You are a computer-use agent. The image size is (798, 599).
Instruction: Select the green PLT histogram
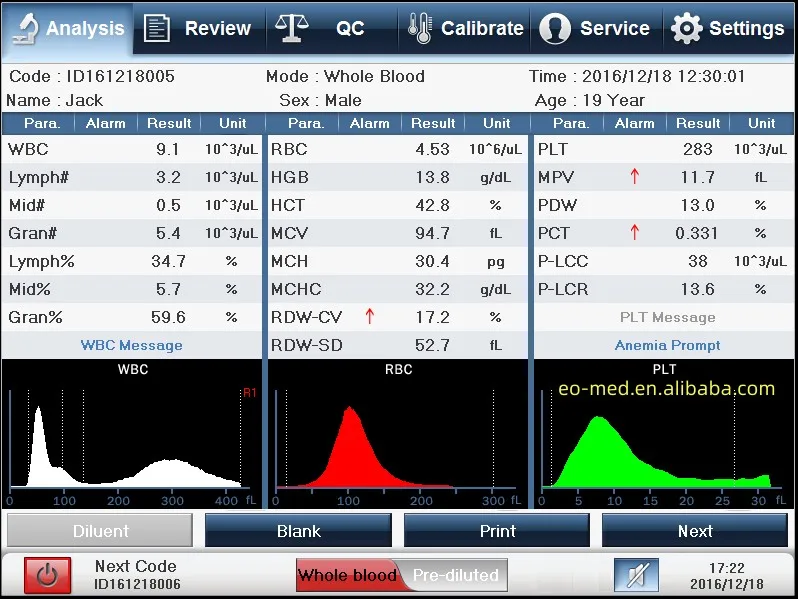tap(664, 434)
